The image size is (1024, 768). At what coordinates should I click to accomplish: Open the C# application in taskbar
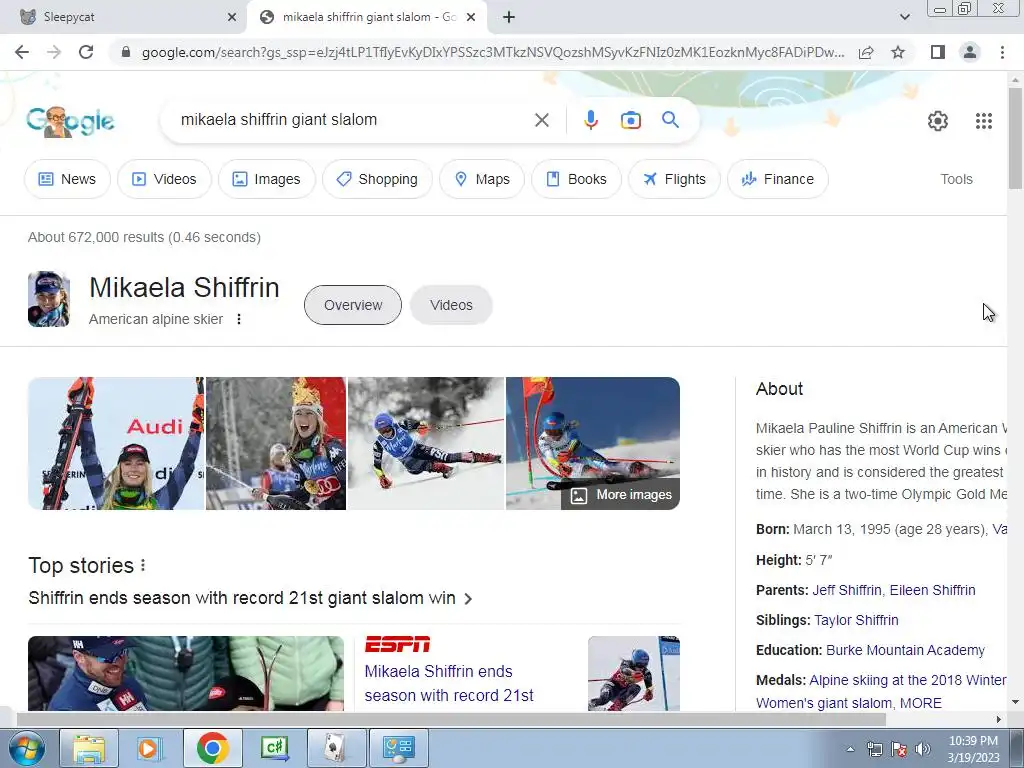[274, 748]
